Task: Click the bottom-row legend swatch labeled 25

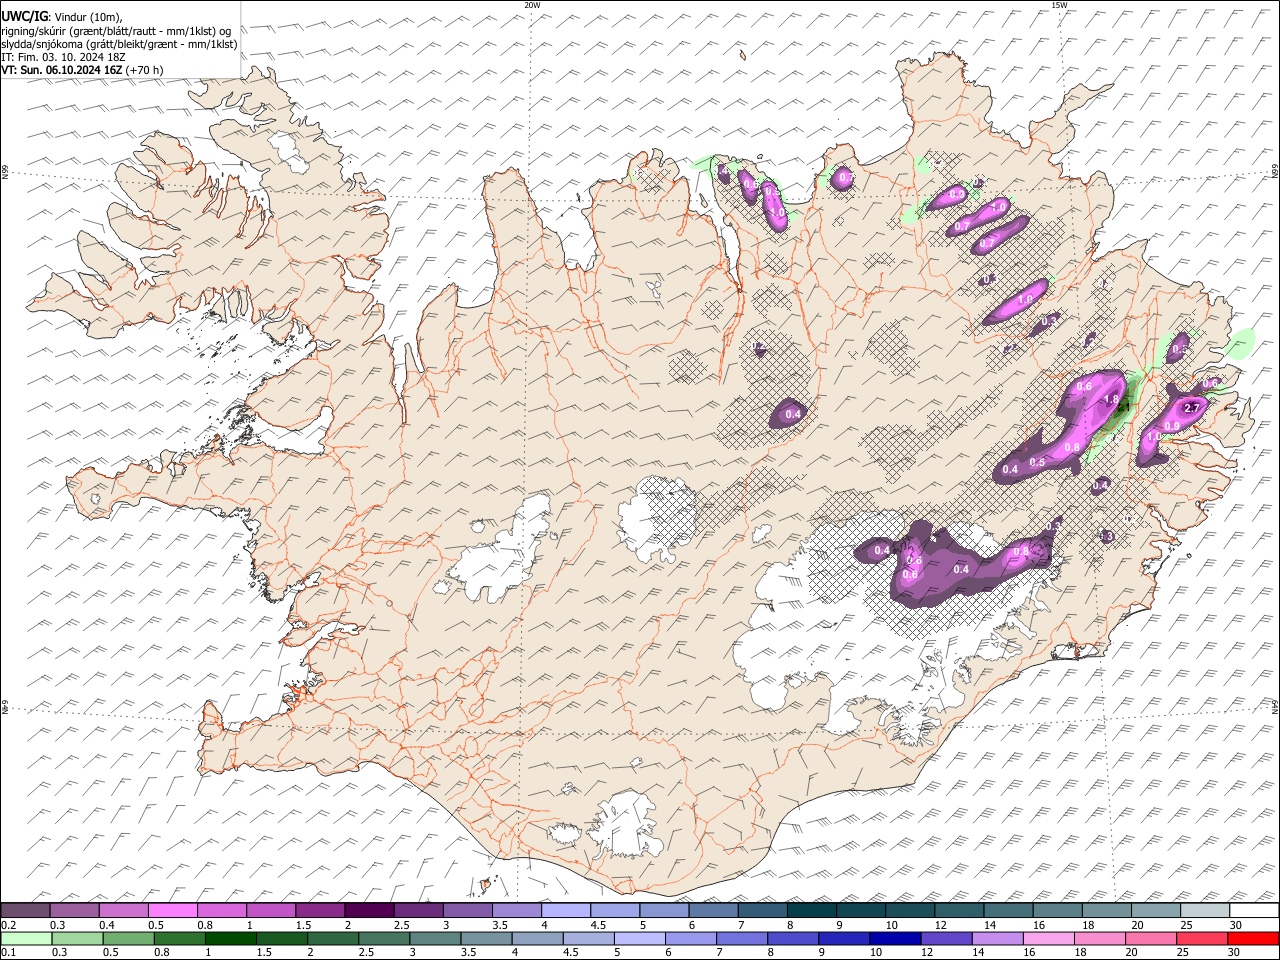Action: (x=1202, y=939)
